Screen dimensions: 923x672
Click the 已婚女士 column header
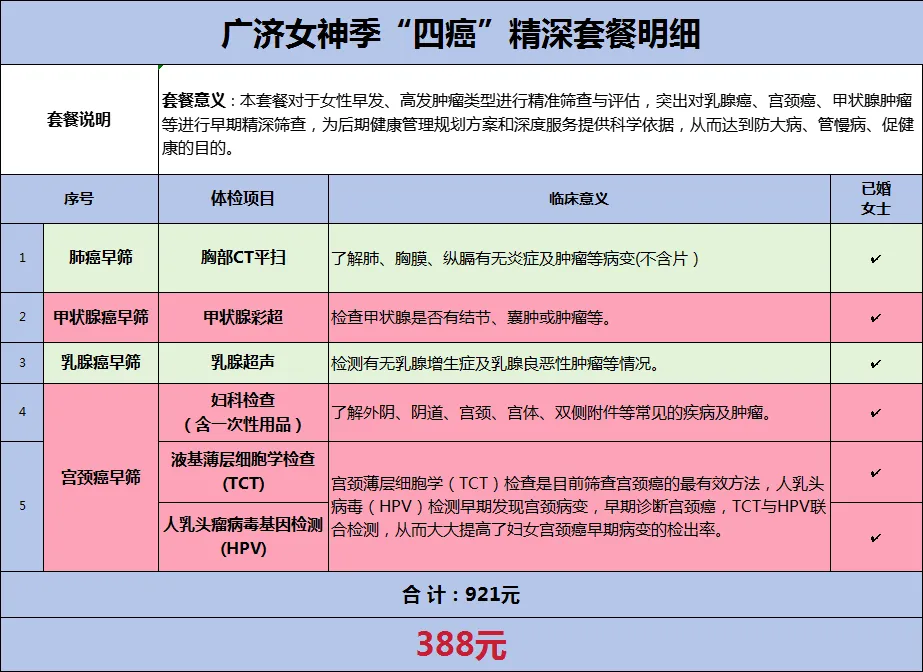click(876, 199)
